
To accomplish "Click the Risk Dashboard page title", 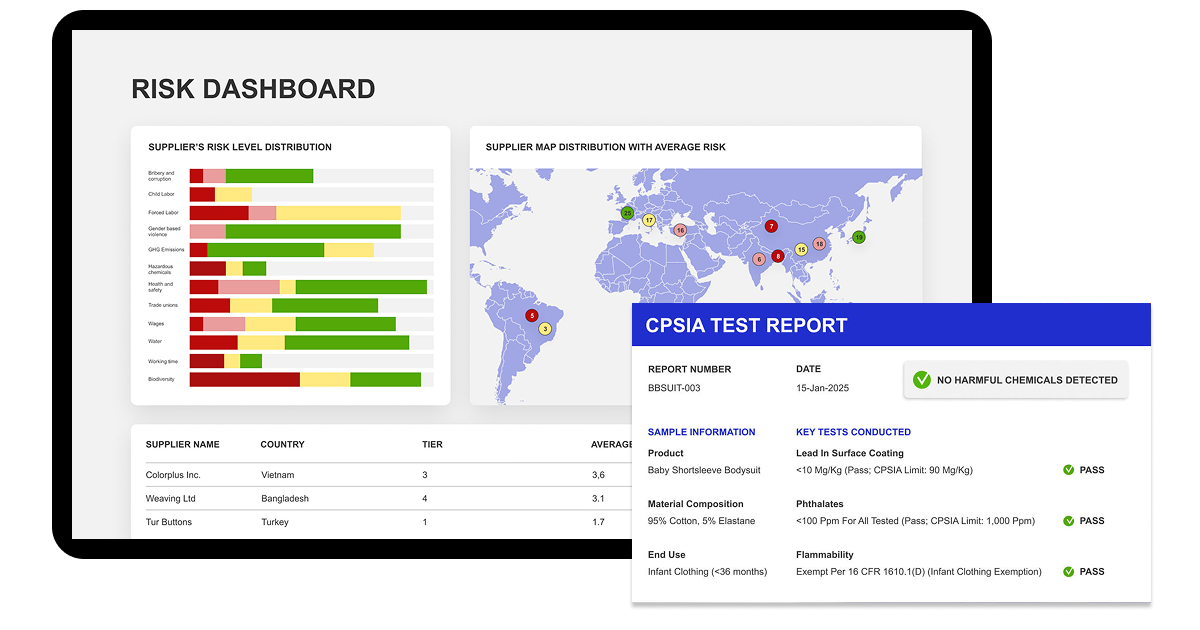I will coord(254,89).
